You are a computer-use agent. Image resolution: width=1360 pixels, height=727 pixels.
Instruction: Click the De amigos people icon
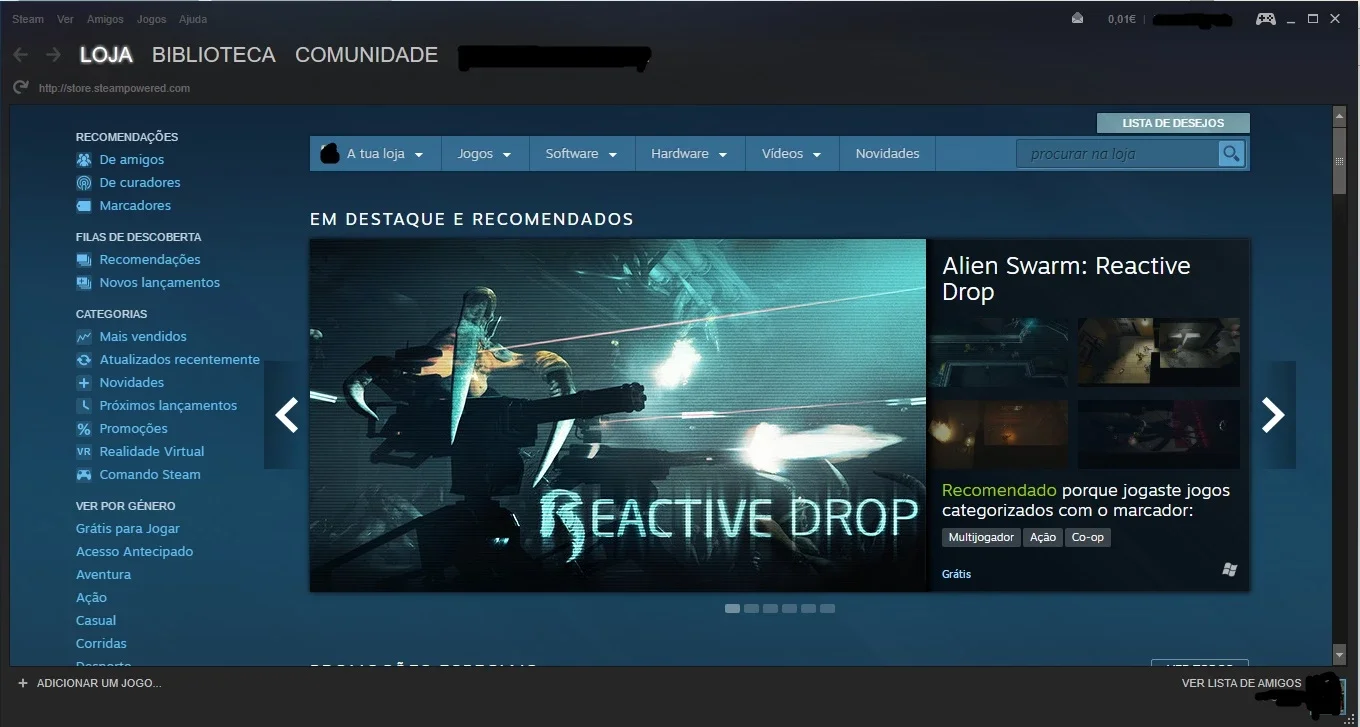84,160
